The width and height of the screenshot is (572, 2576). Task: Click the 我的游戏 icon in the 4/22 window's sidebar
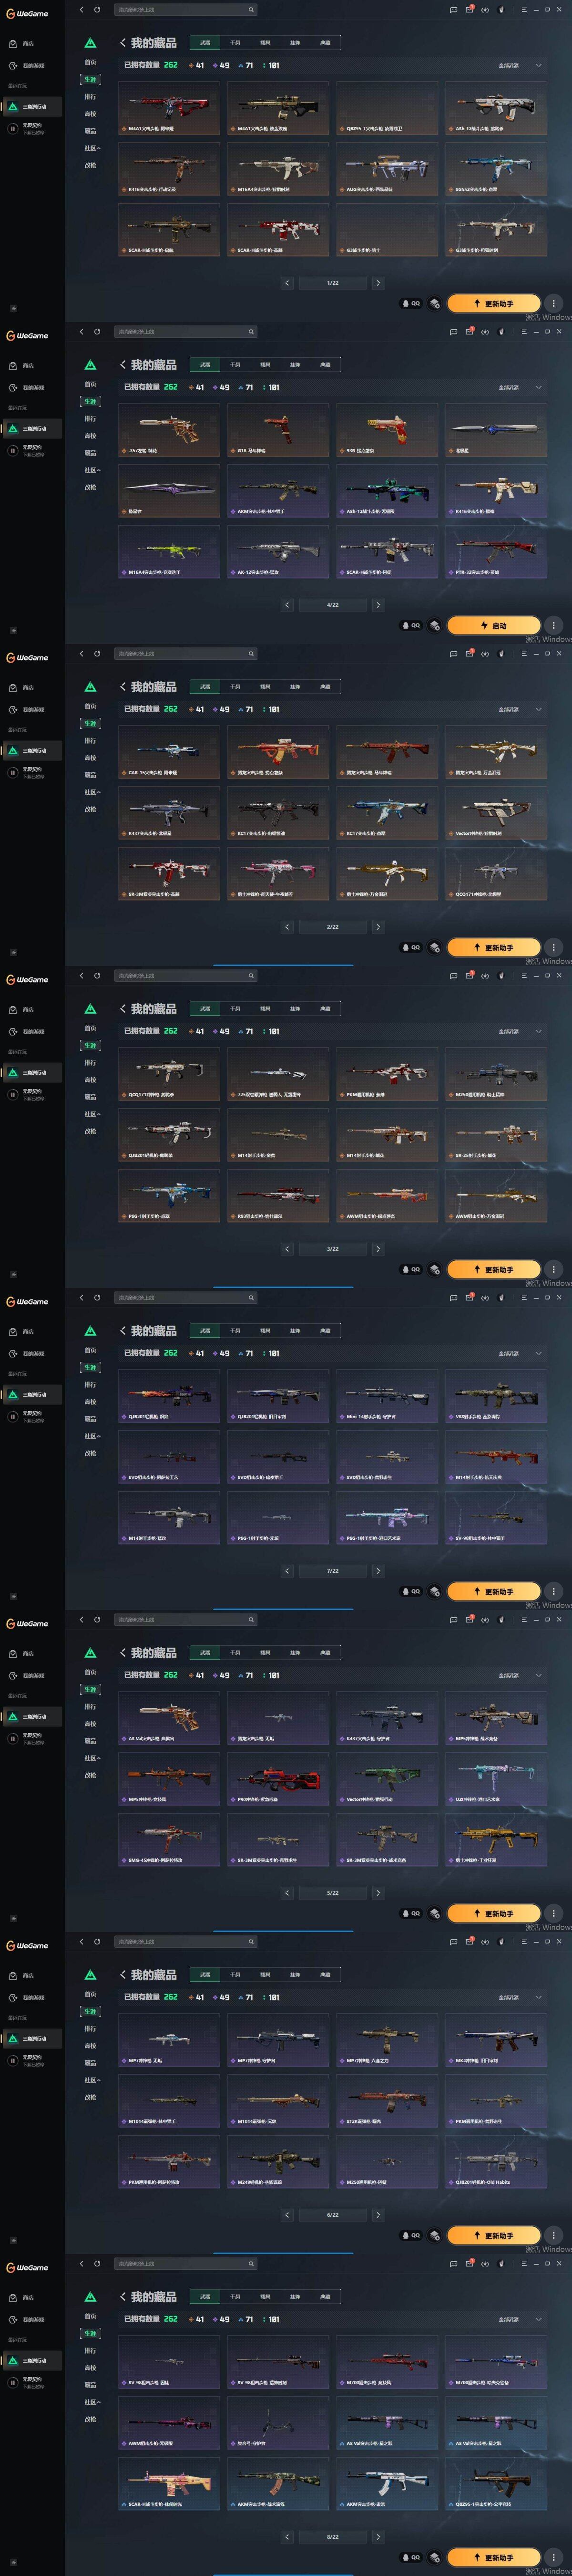click(12, 388)
